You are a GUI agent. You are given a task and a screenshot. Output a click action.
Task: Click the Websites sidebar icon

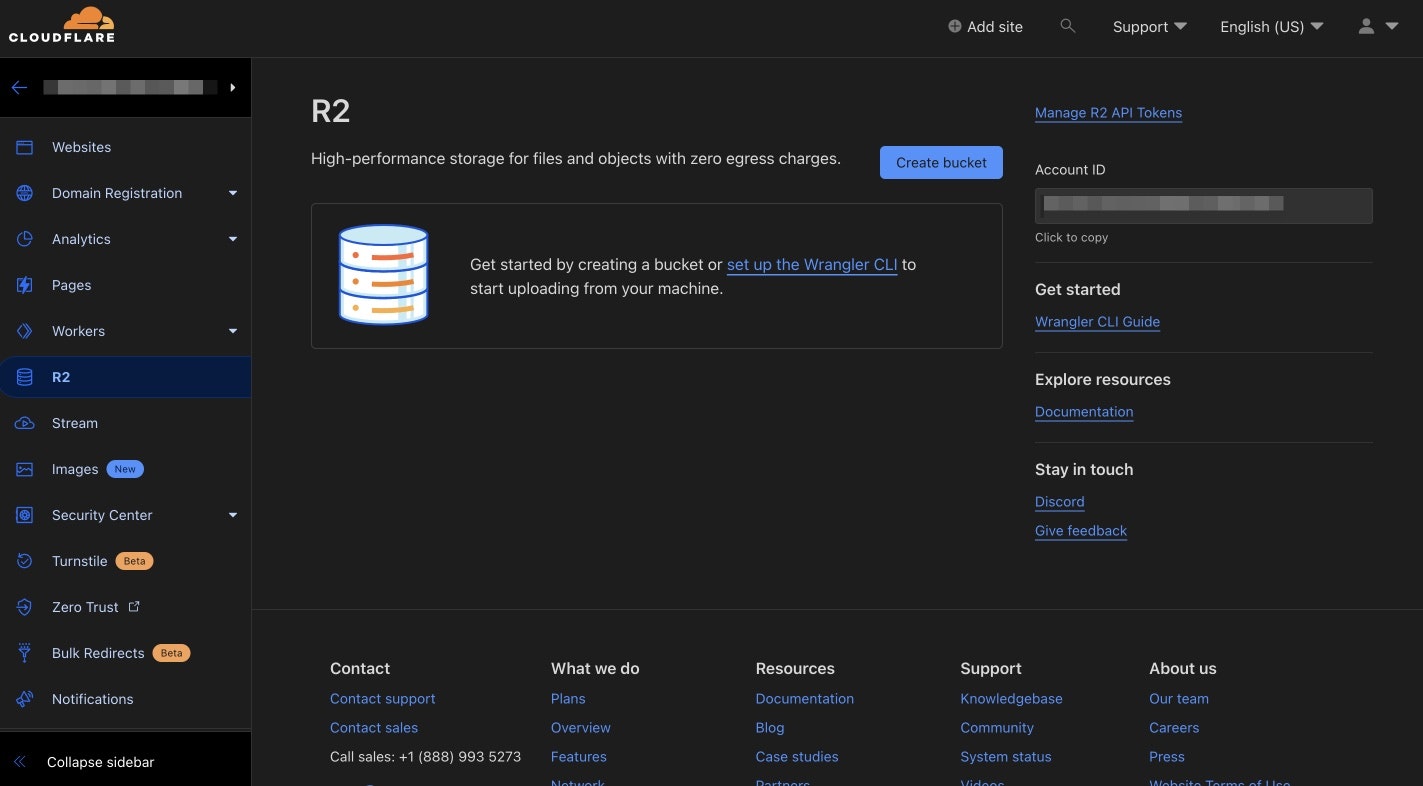(25, 147)
